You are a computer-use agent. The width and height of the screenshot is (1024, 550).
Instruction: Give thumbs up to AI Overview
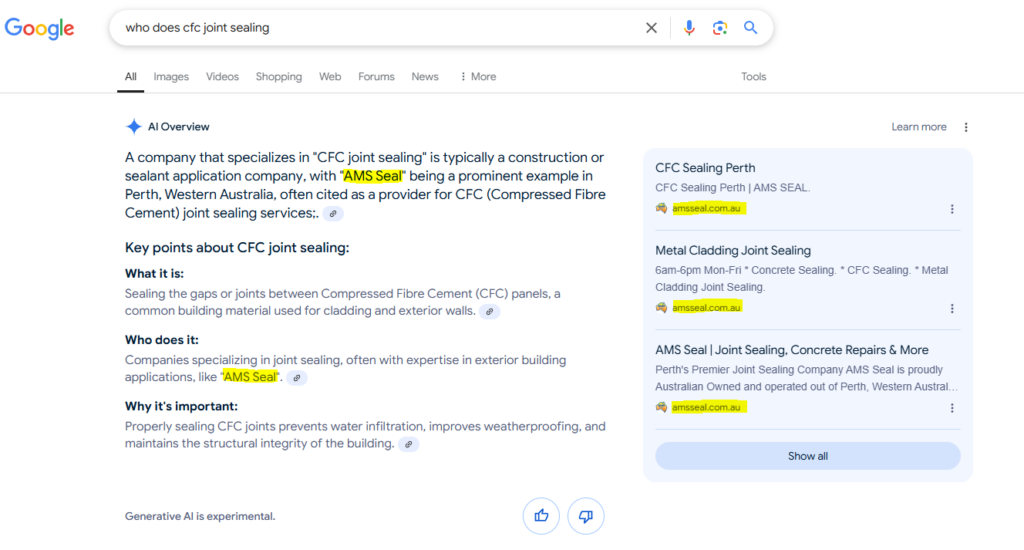(541, 516)
